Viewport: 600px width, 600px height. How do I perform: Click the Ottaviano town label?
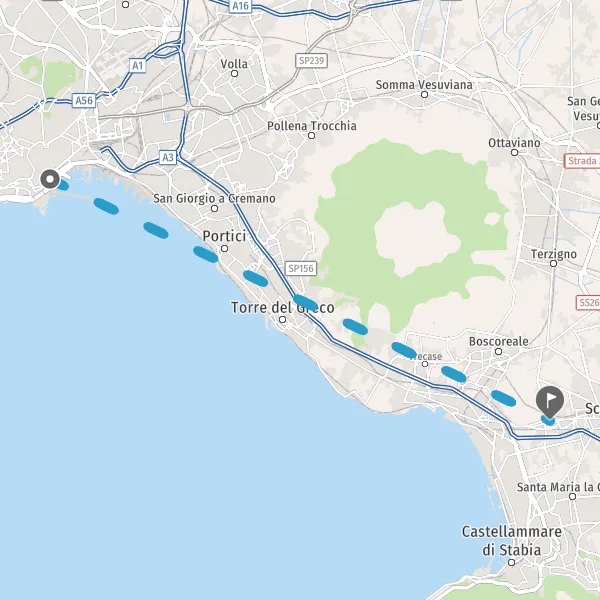(x=514, y=143)
